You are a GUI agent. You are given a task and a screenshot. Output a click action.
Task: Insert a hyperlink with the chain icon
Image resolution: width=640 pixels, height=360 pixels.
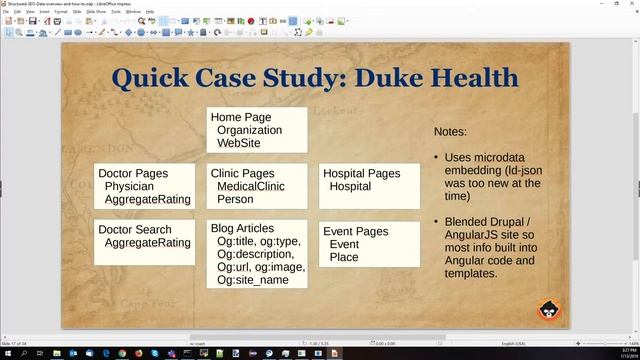(x=283, y=21)
